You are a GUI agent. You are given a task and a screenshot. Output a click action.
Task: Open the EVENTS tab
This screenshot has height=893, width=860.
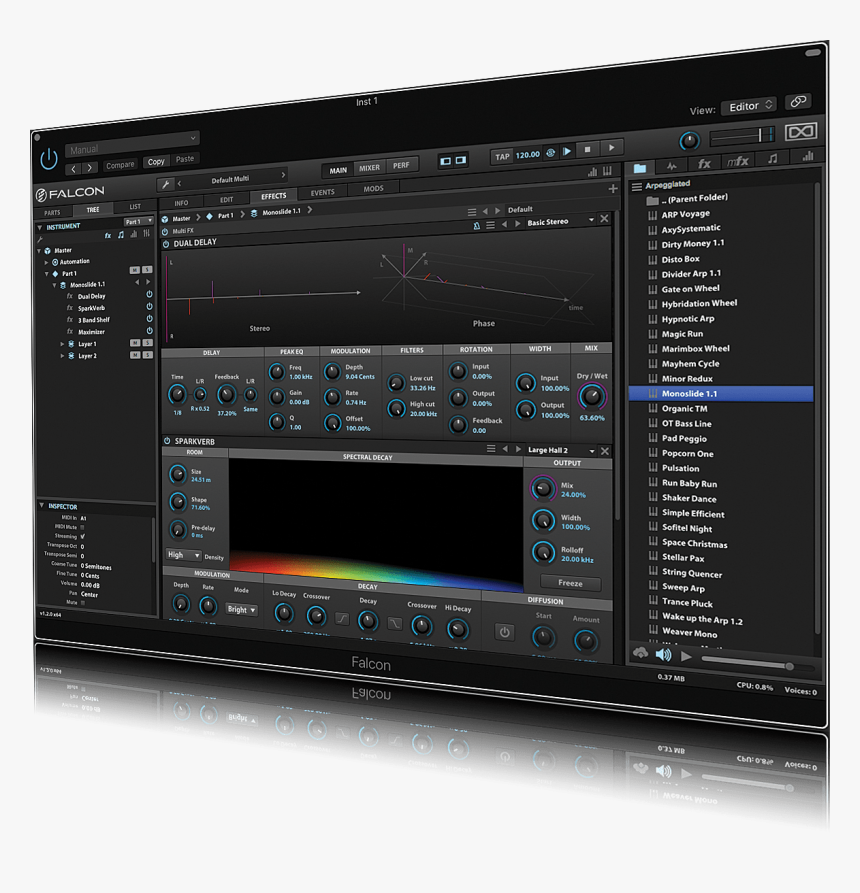click(x=322, y=192)
